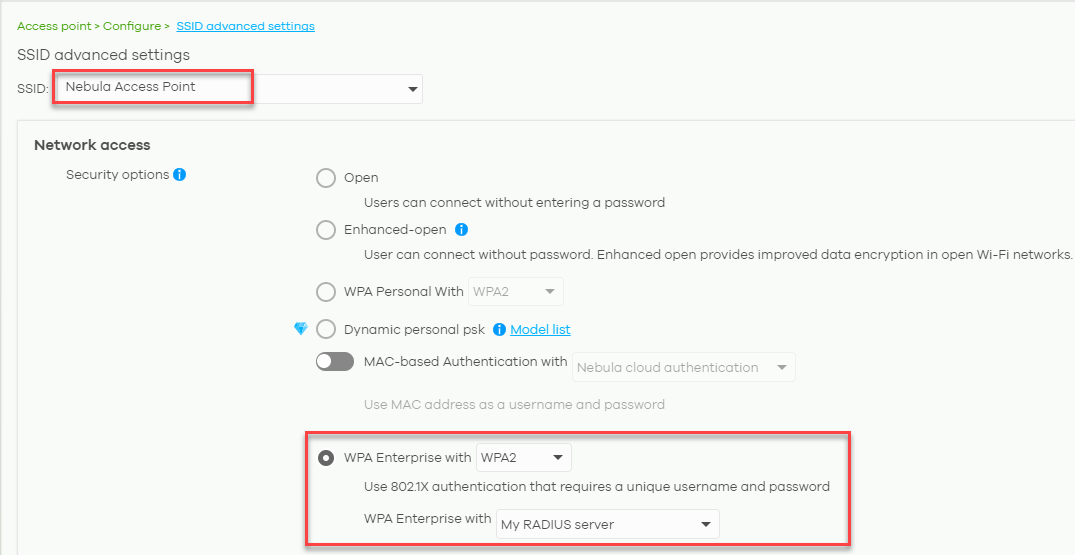Click the info icon beside Dynamic personal psk
Screen dimensions: 1075x555
coord(499,330)
